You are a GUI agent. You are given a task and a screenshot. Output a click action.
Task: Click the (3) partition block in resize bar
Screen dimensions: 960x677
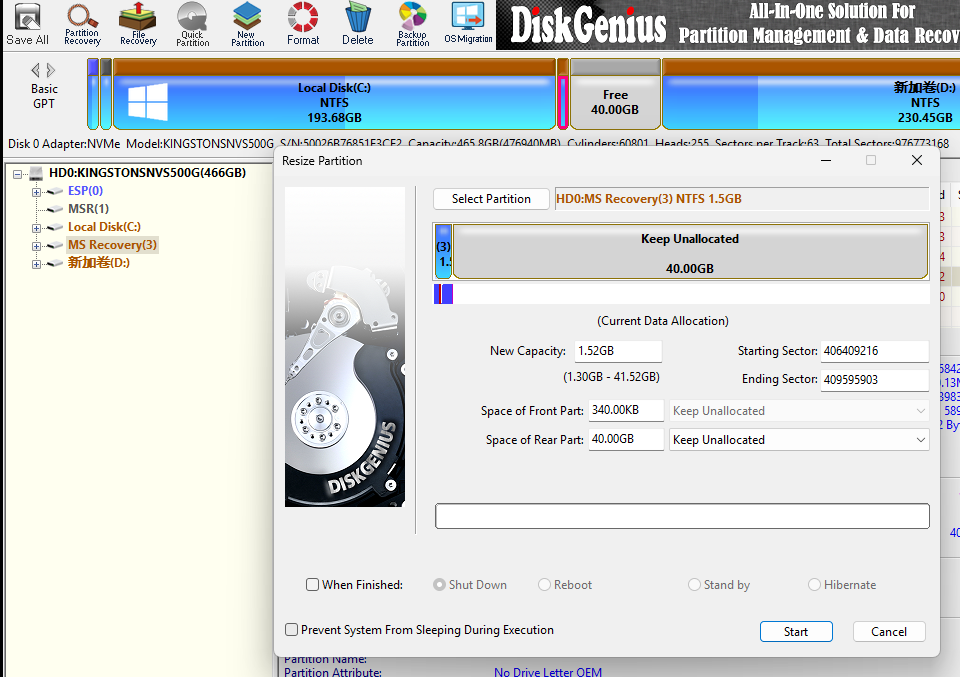[443, 252]
